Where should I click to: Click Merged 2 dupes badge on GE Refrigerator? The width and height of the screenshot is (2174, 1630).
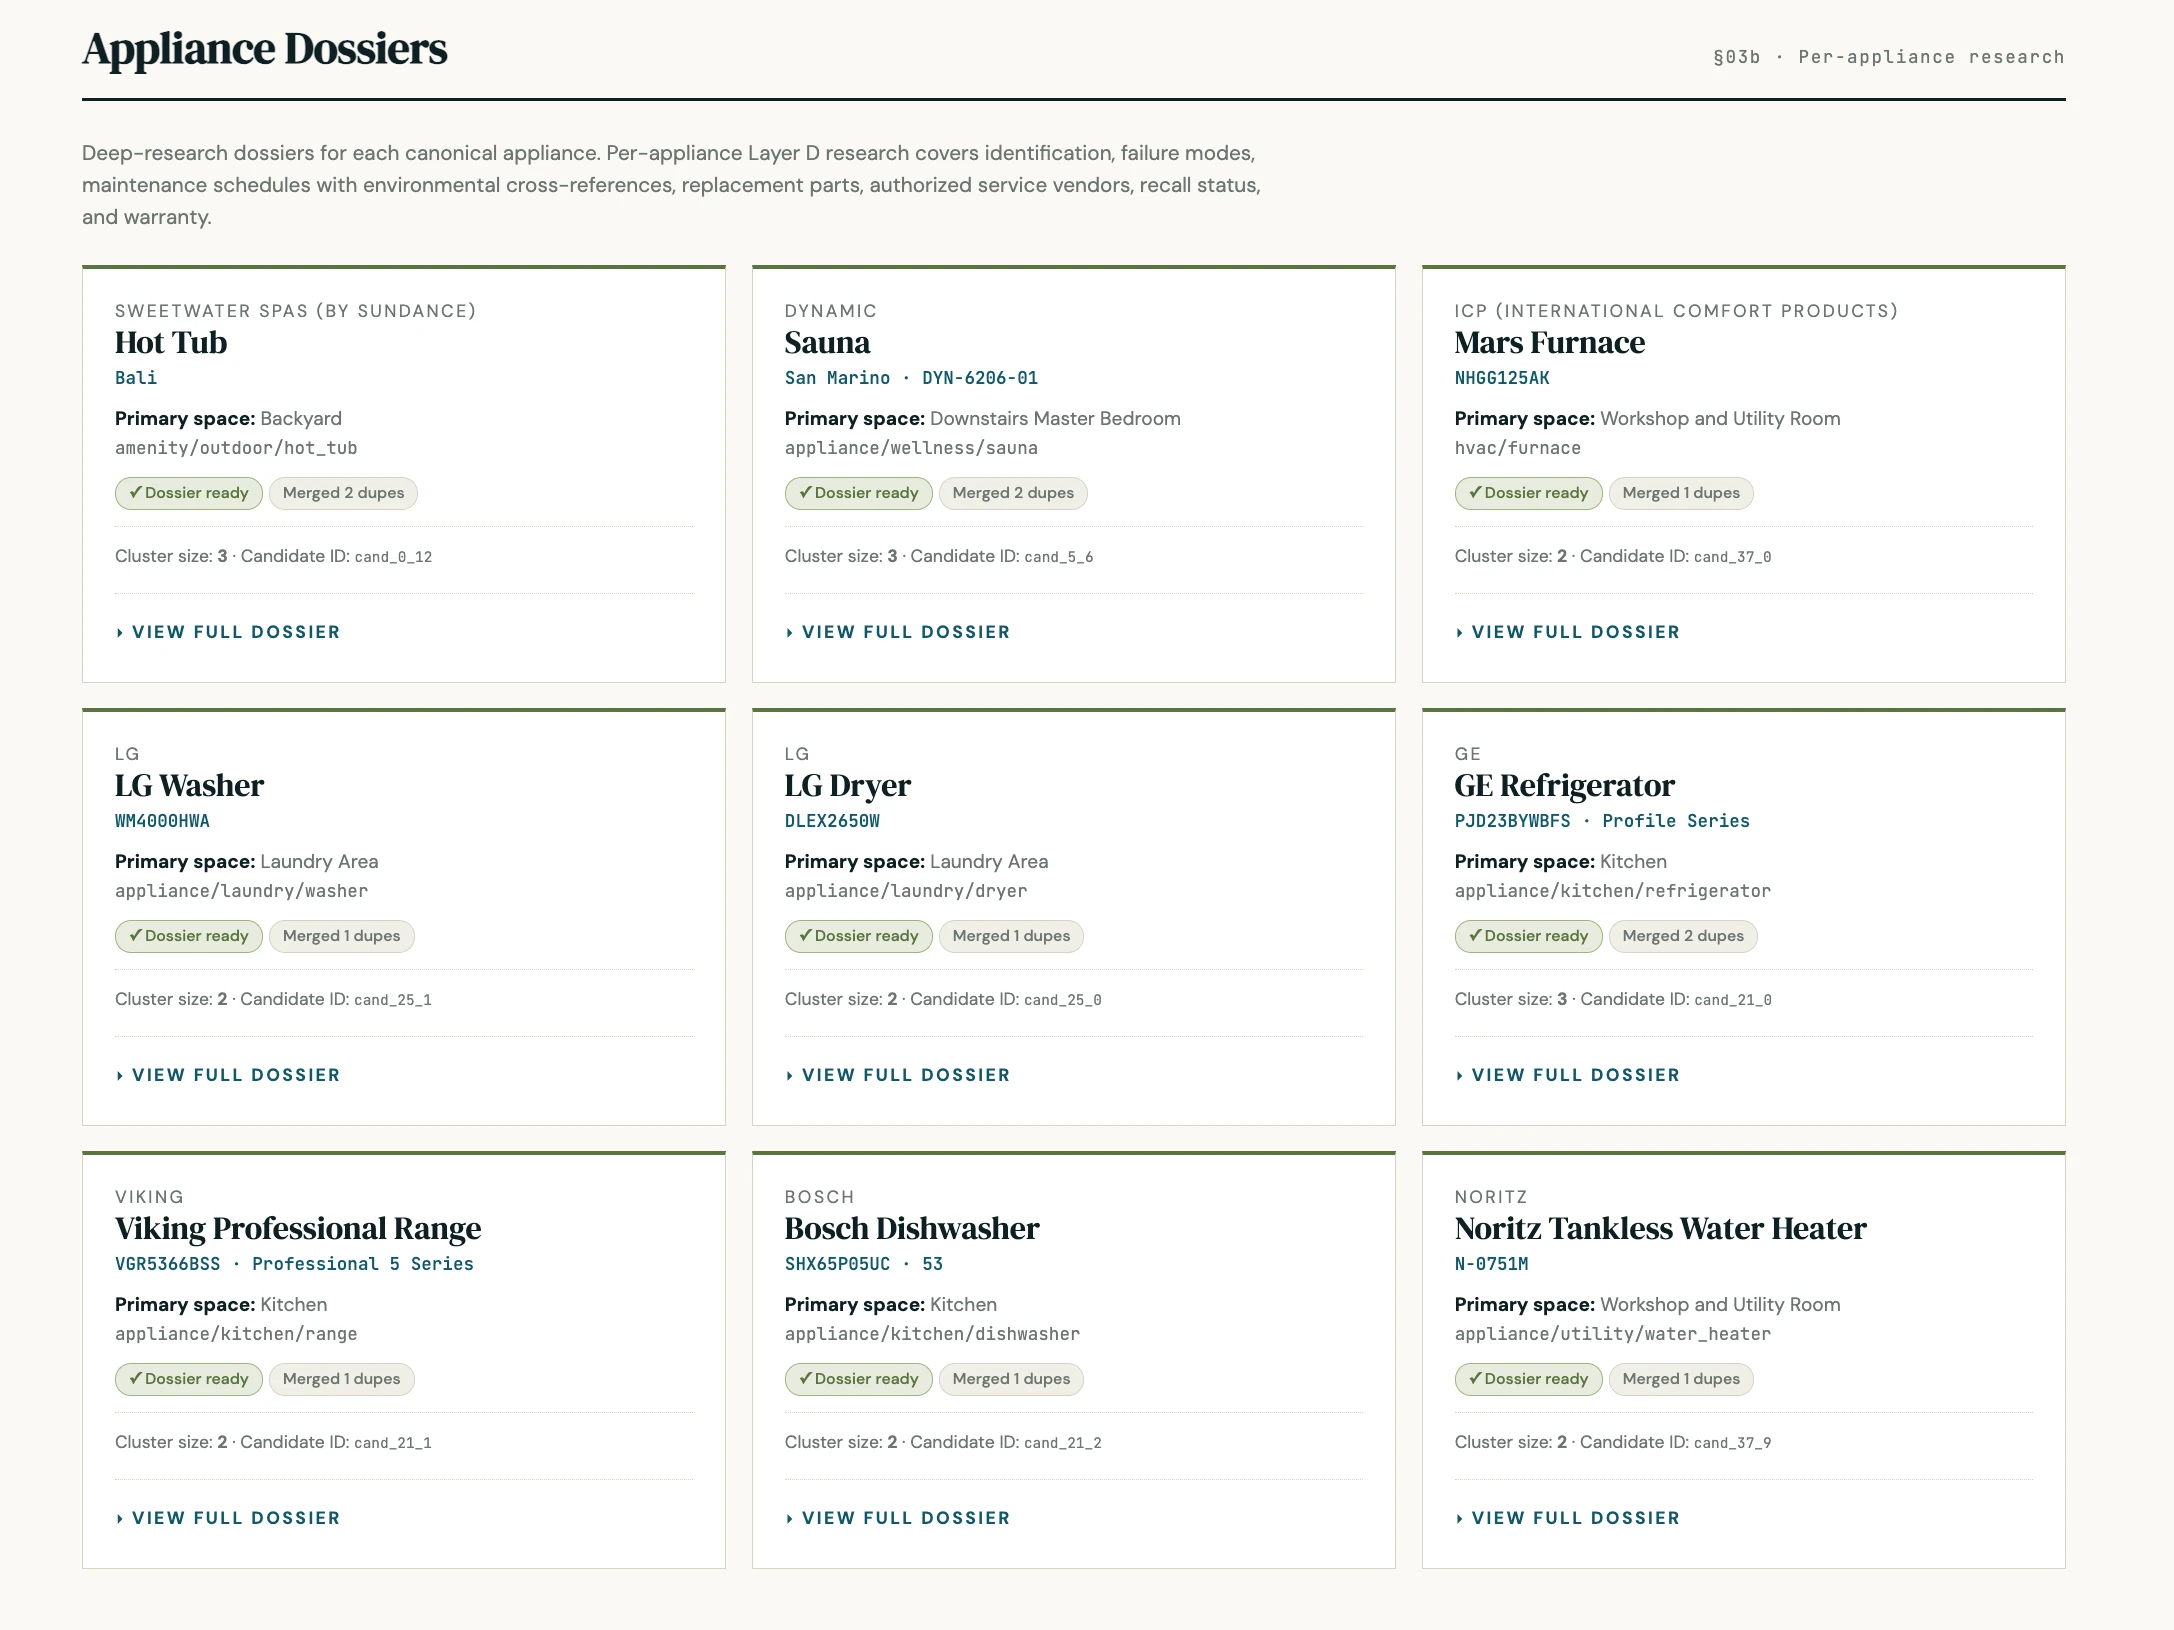click(x=1683, y=936)
